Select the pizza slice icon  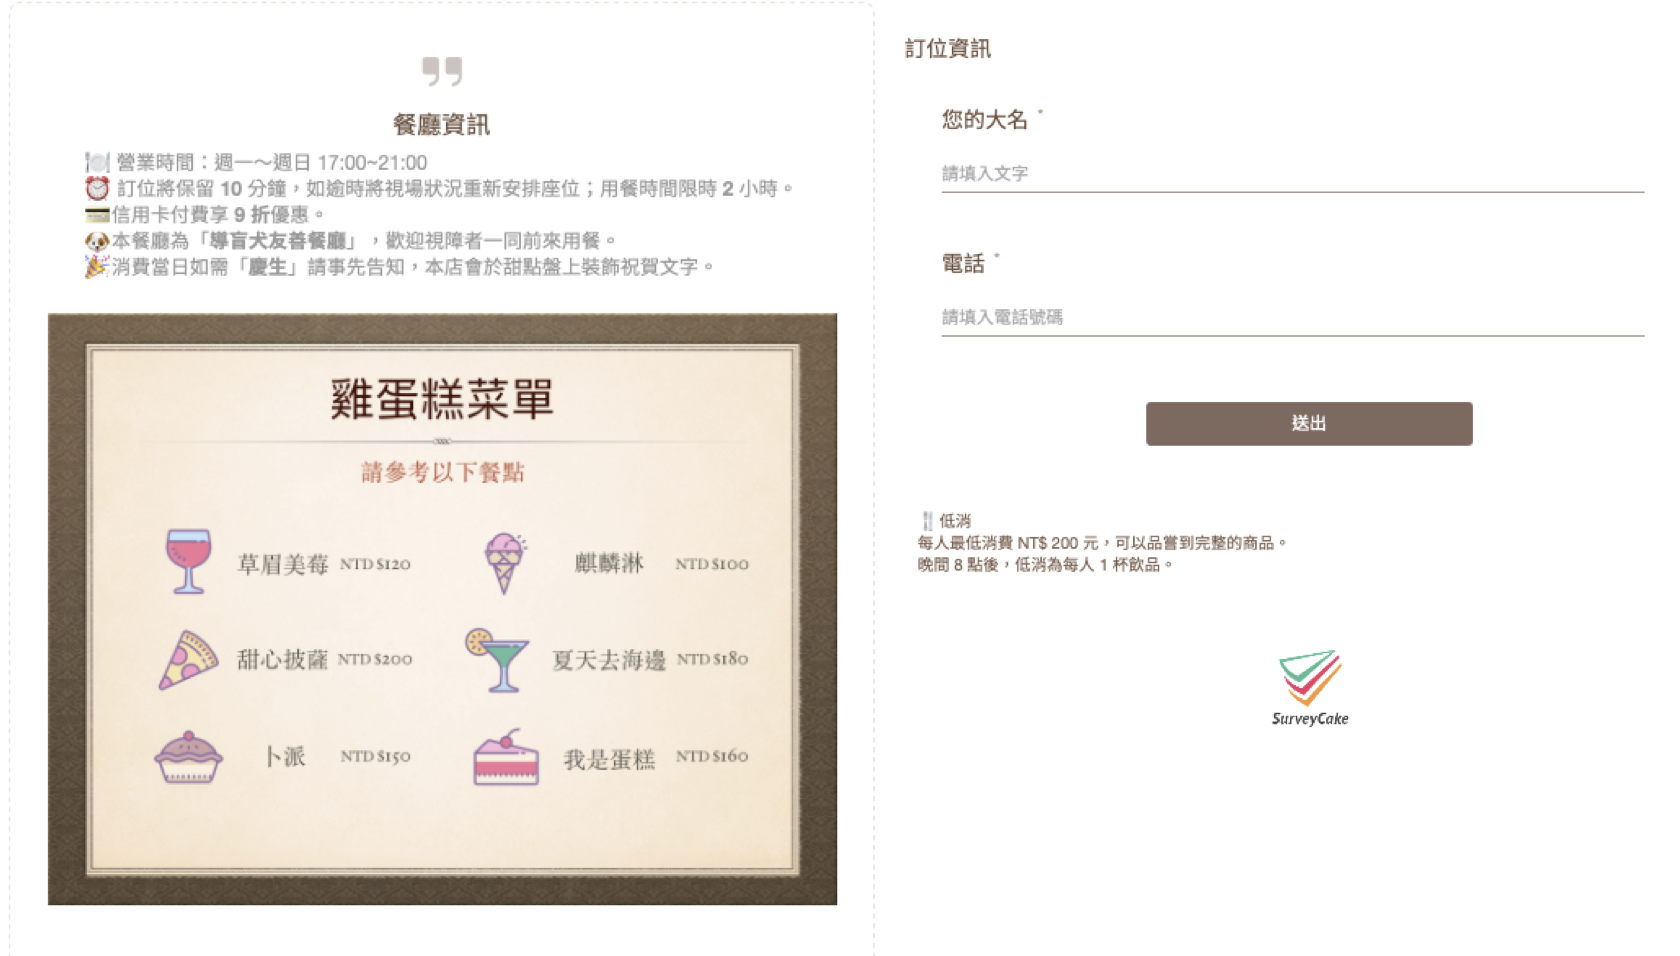pyautogui.click(x=189, y=660)
